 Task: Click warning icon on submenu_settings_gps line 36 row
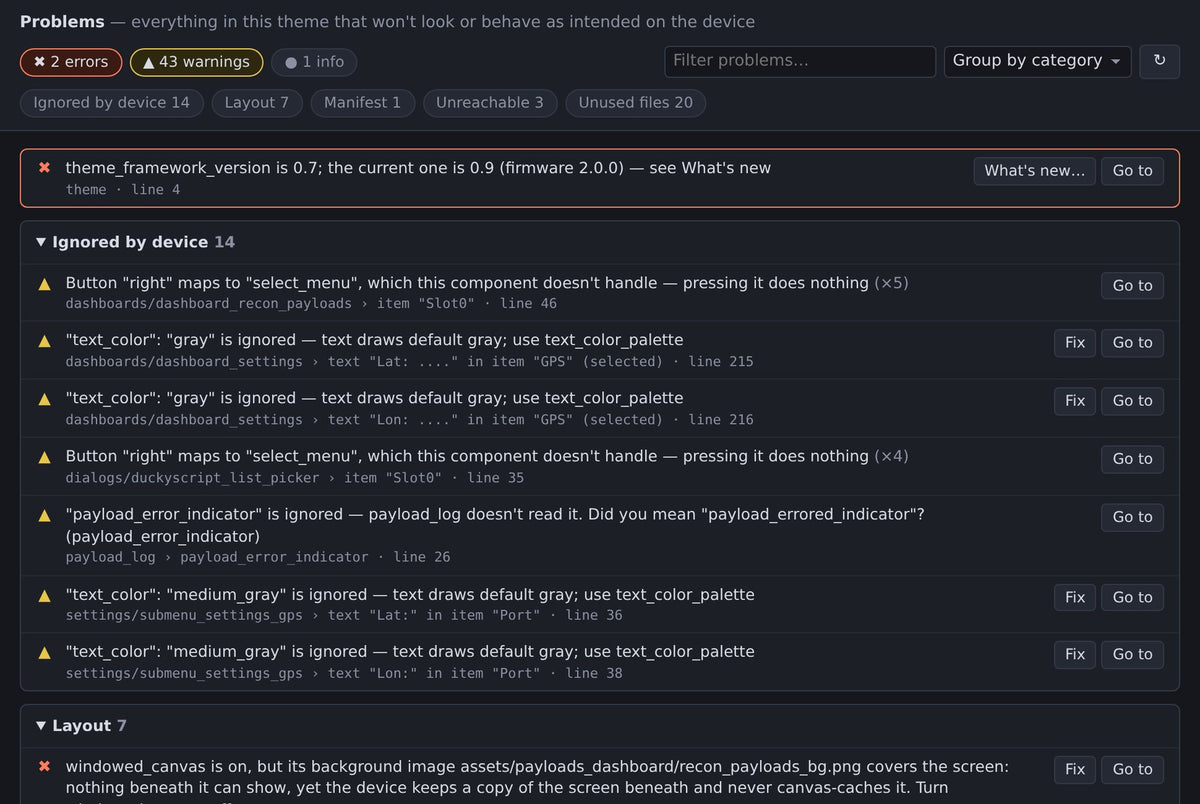point(44,596)
